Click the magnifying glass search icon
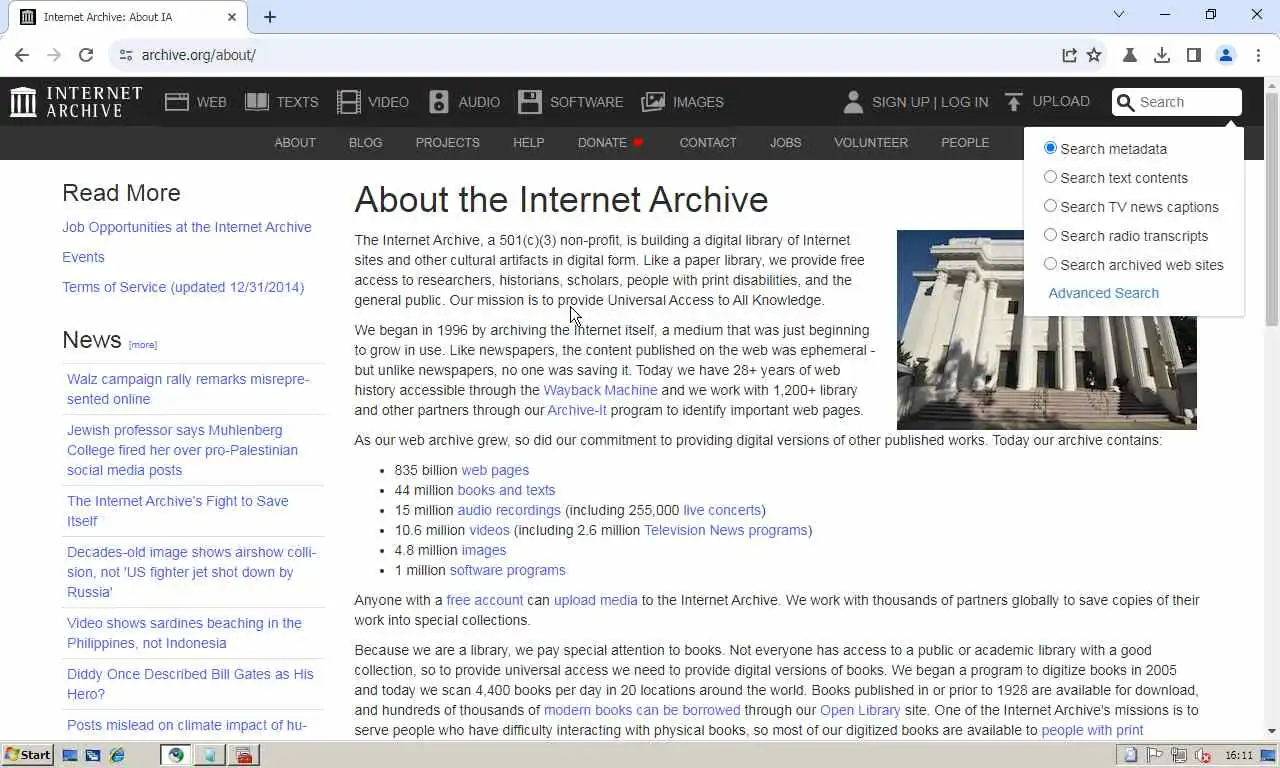 1125,102
